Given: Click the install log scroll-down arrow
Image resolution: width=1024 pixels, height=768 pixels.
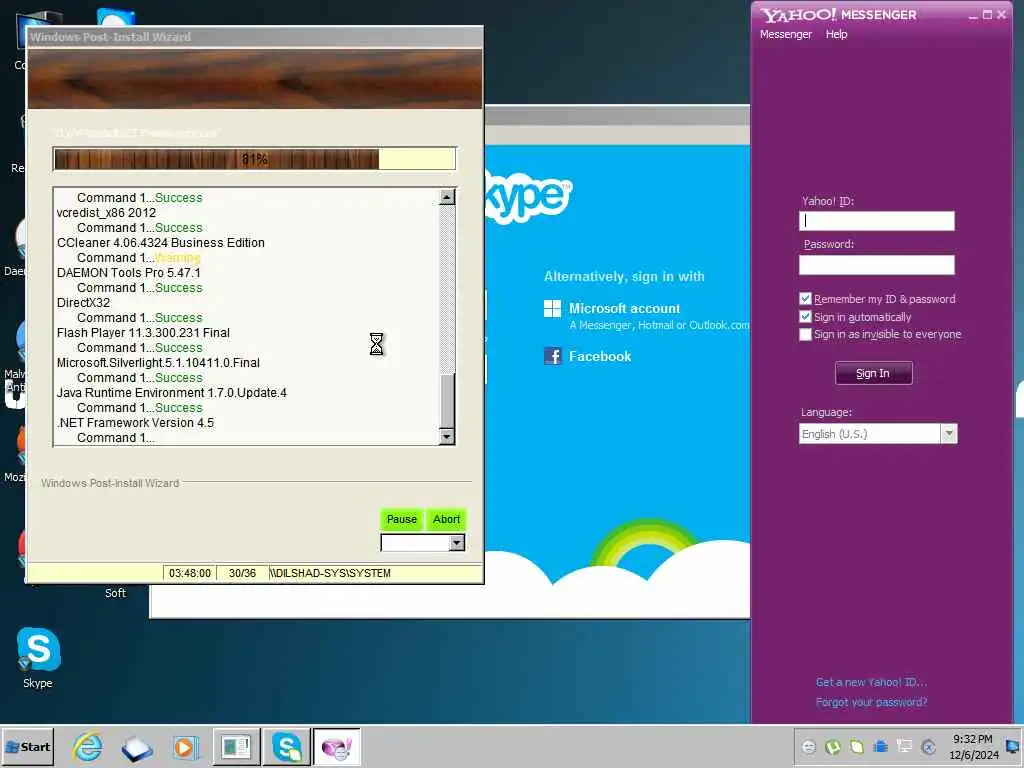Looking at the screenshot, I should click(447, 436).
